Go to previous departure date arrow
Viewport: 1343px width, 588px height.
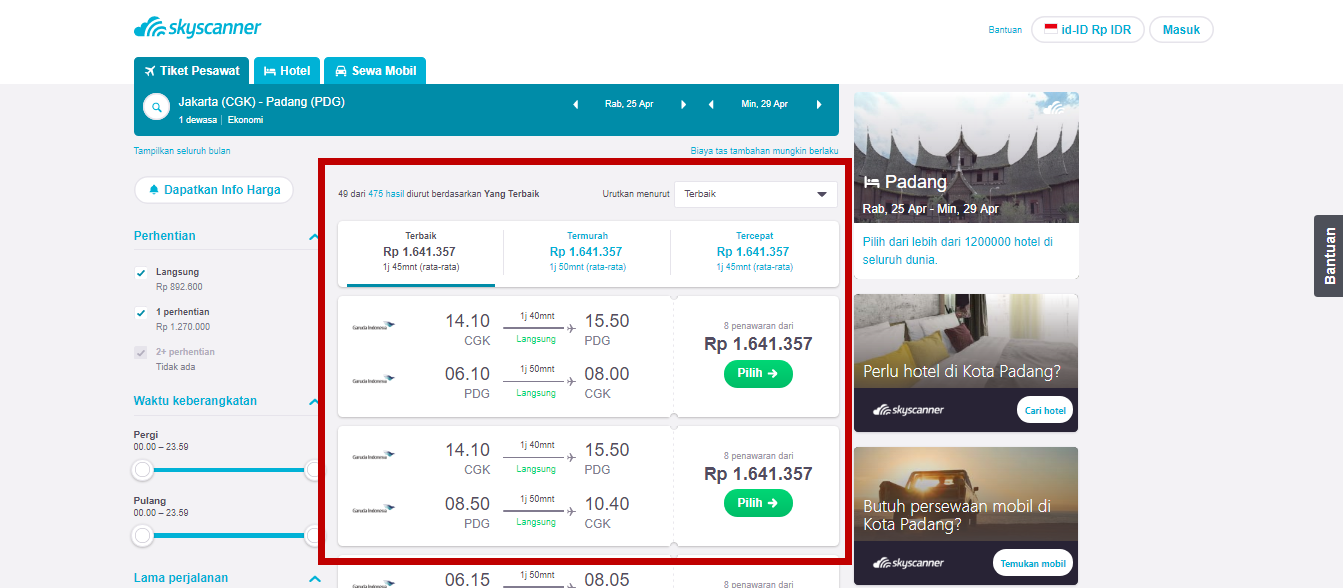(575, 104)
